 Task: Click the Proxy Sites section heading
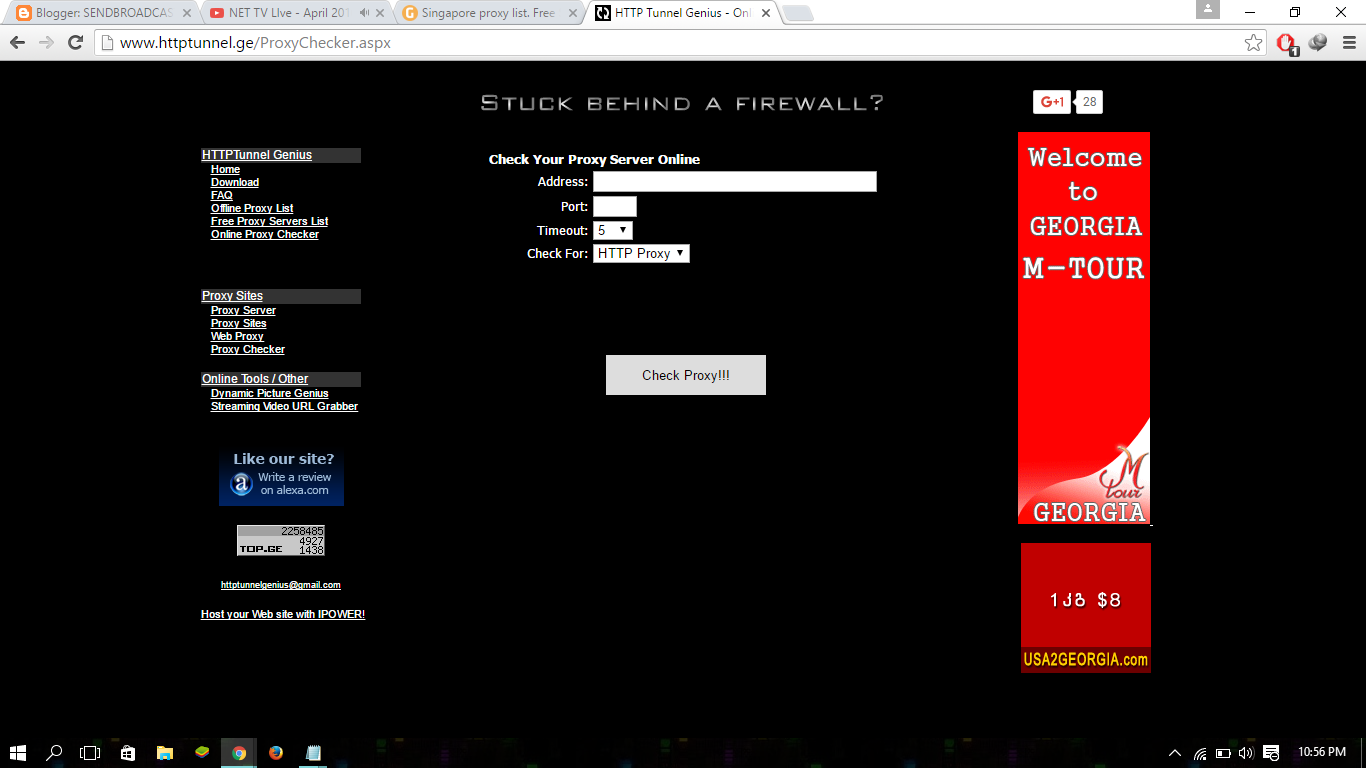(232, 296)
